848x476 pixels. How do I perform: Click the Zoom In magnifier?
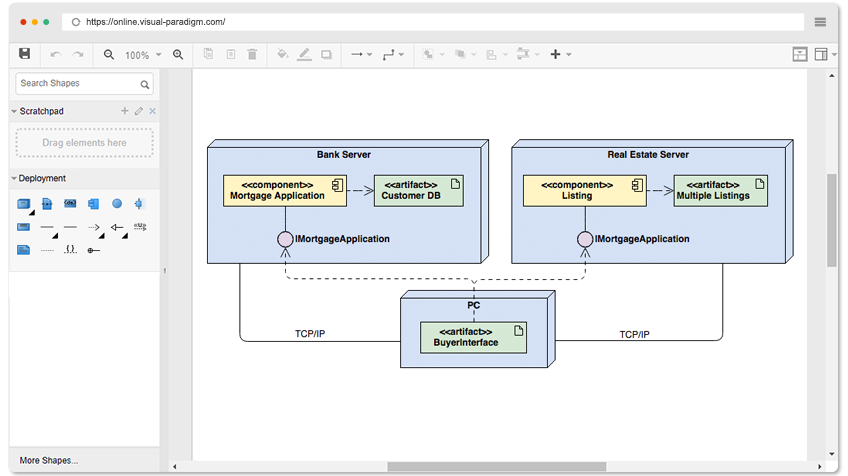pyautogui.click(x=178, y=54)
